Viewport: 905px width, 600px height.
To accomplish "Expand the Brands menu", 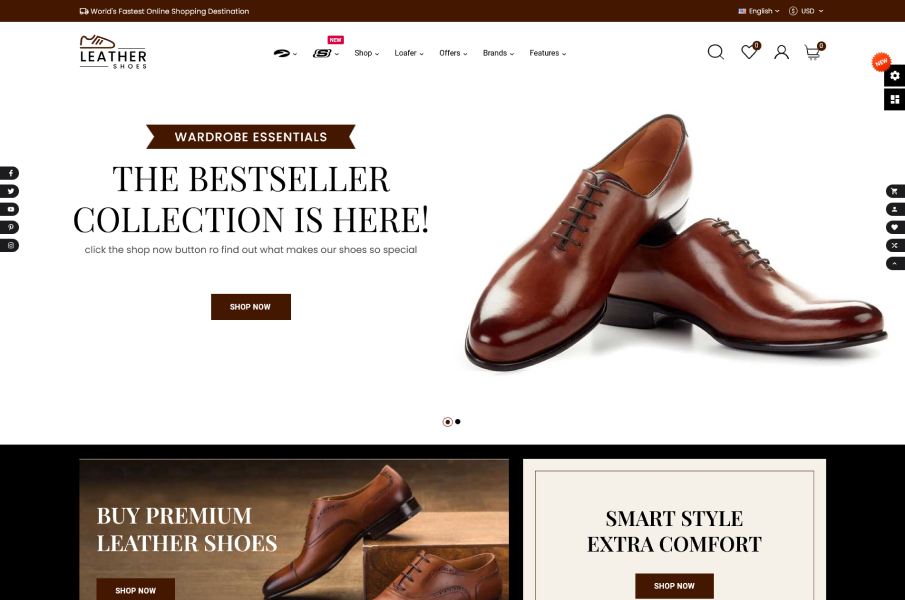I will [x=498, y=53].
